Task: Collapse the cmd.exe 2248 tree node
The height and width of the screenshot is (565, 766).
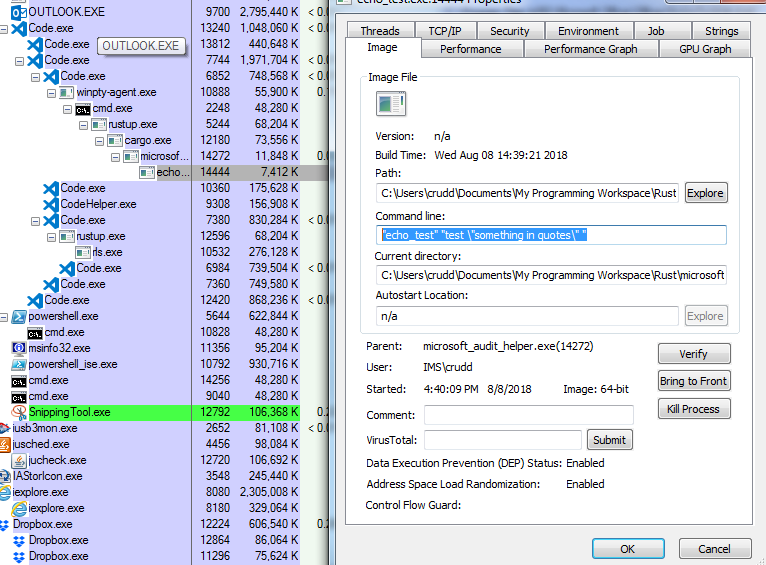Action: click(67, 109)
